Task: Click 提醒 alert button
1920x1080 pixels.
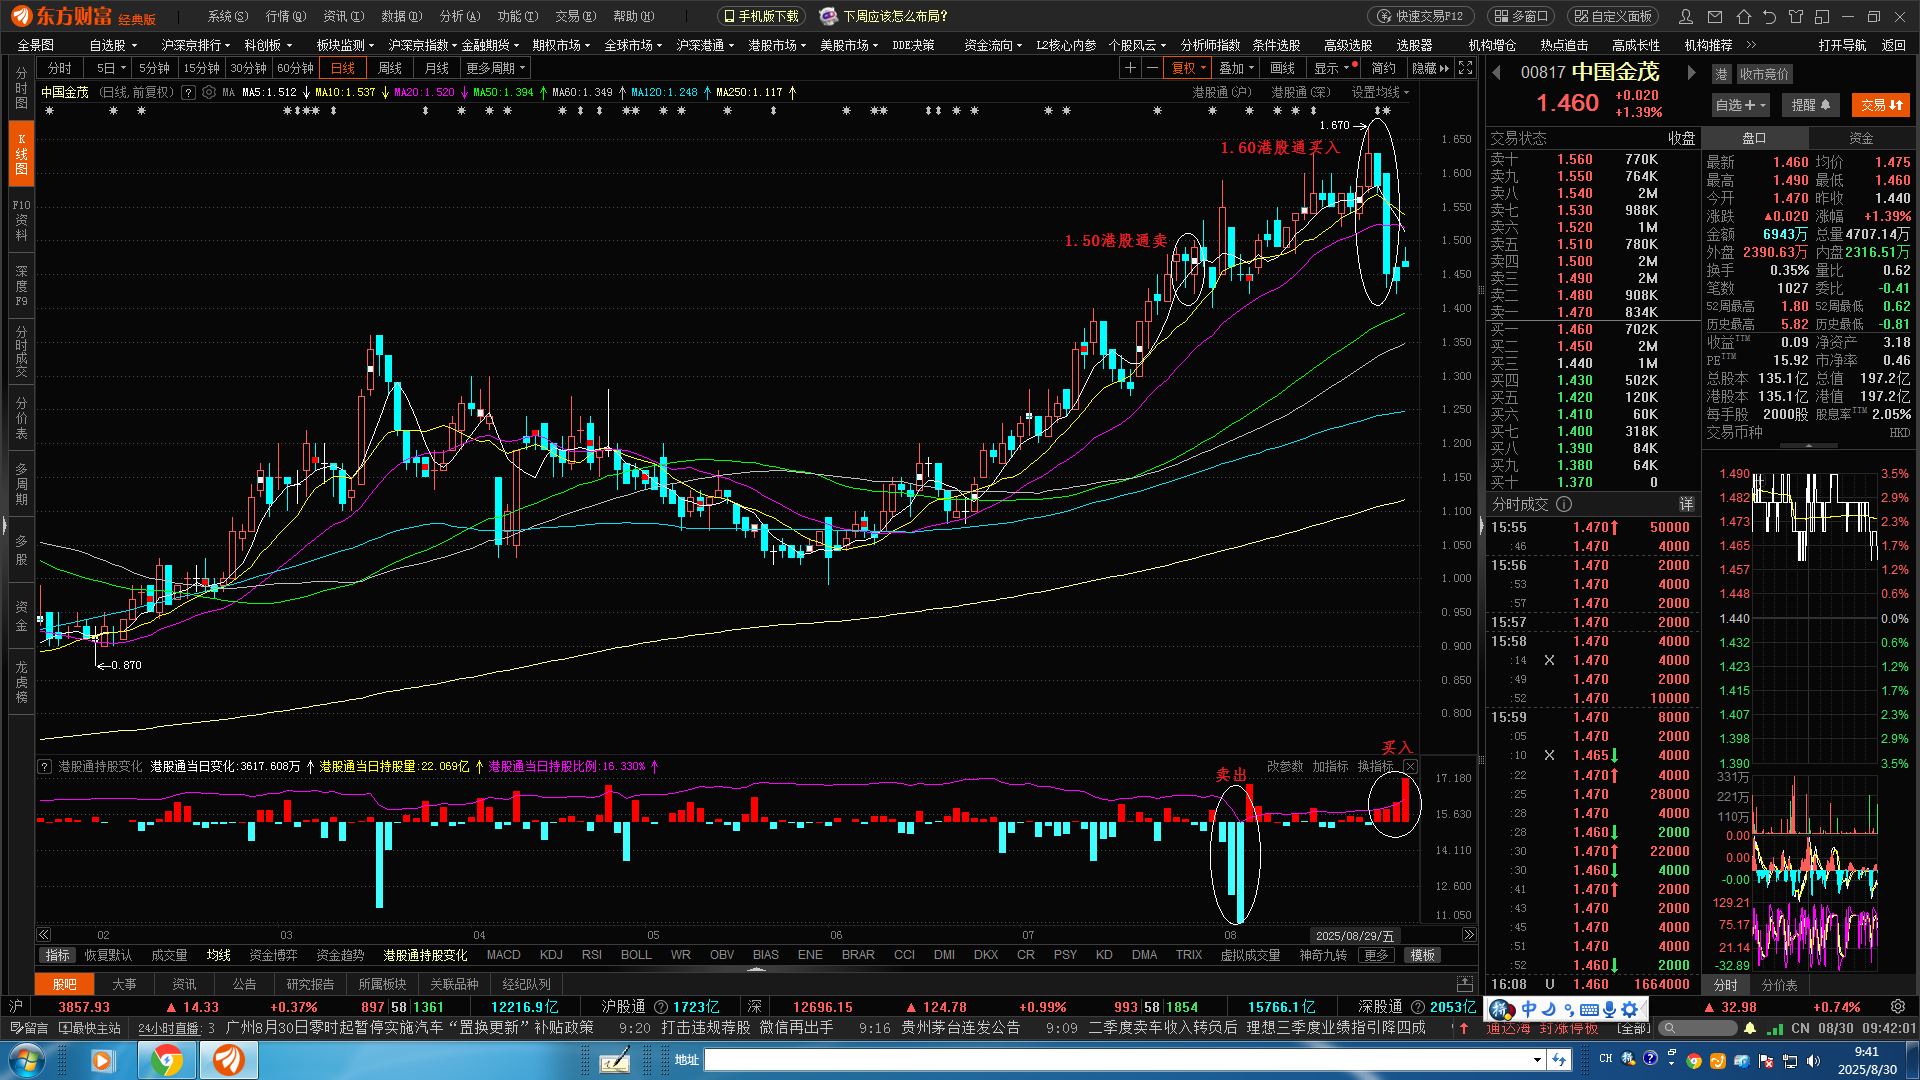Action: click(1810, 105)
